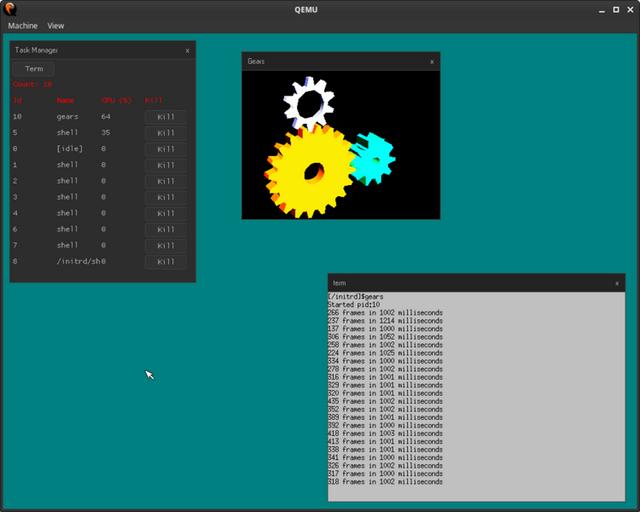The width and height of the screenshot is (640, 512).
Task: Kill the /initrd/sh process
Action: click(166, 261)
